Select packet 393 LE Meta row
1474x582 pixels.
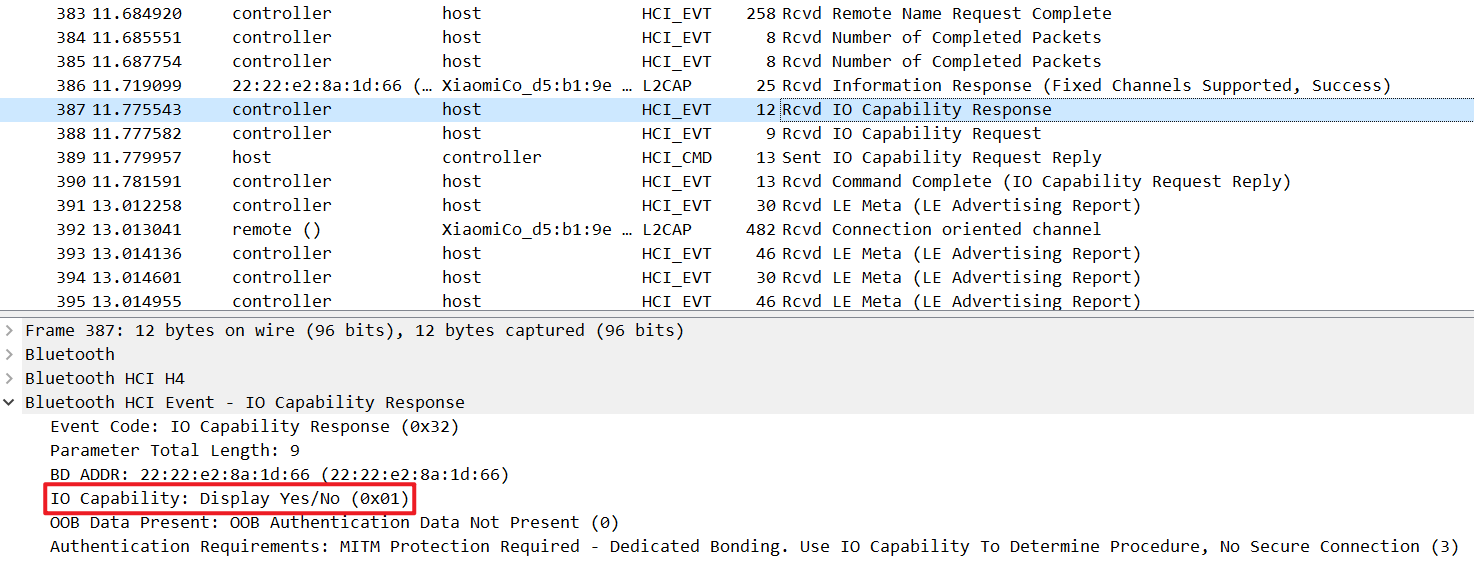(737, 254)
